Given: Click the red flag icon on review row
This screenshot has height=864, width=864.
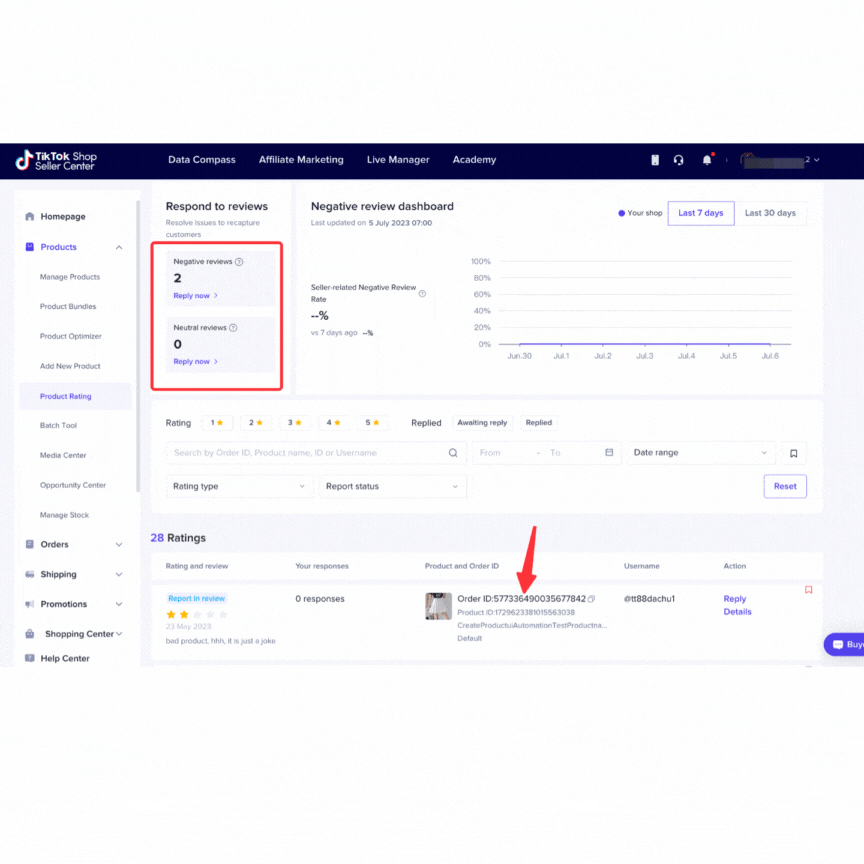Looking at the screenshot, I should pyautogui.click(x=809, y=590).
